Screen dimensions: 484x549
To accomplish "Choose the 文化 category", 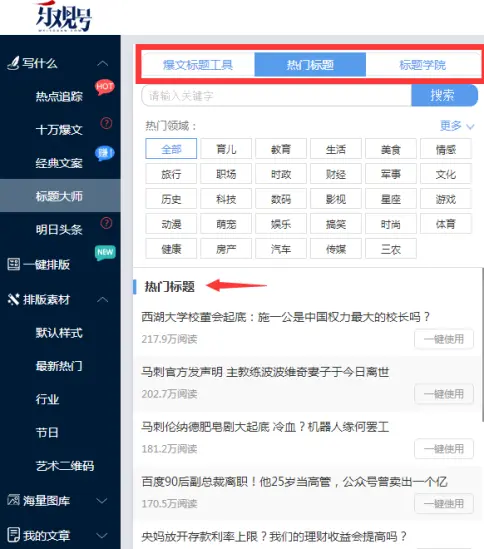I will (x=446, y=174).
